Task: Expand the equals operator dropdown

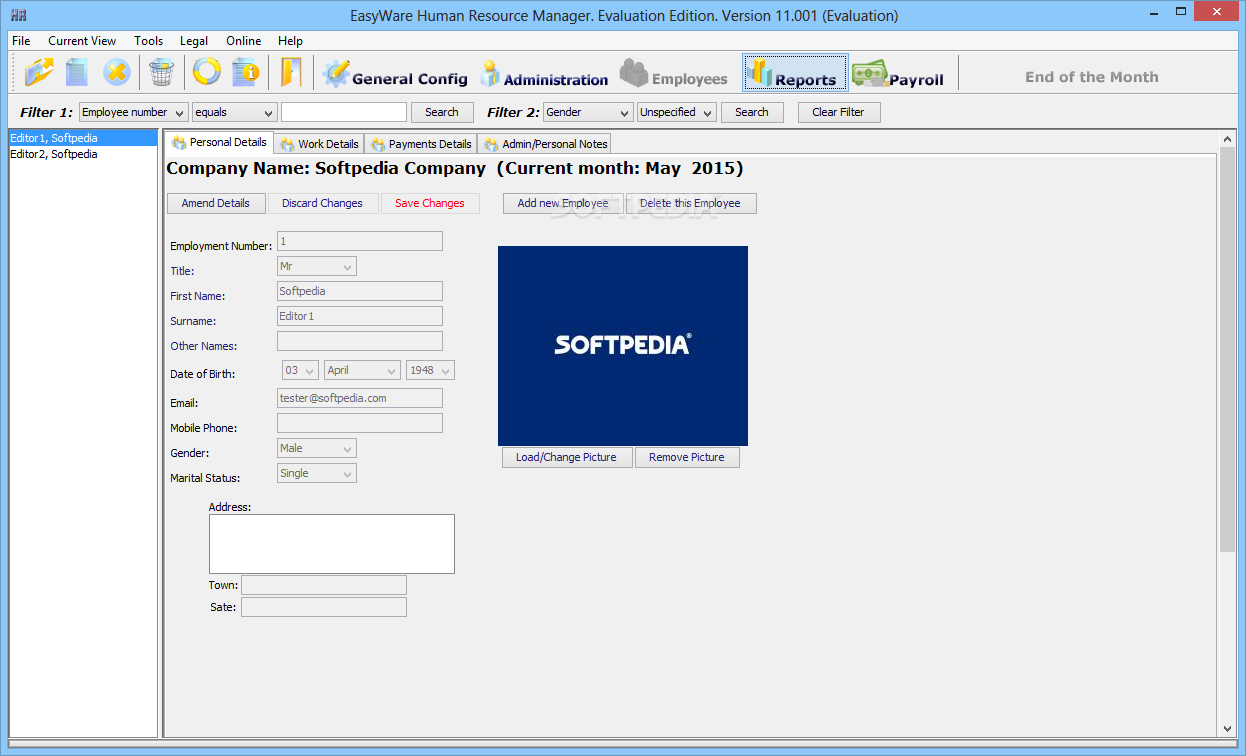Action: [234, 112]
